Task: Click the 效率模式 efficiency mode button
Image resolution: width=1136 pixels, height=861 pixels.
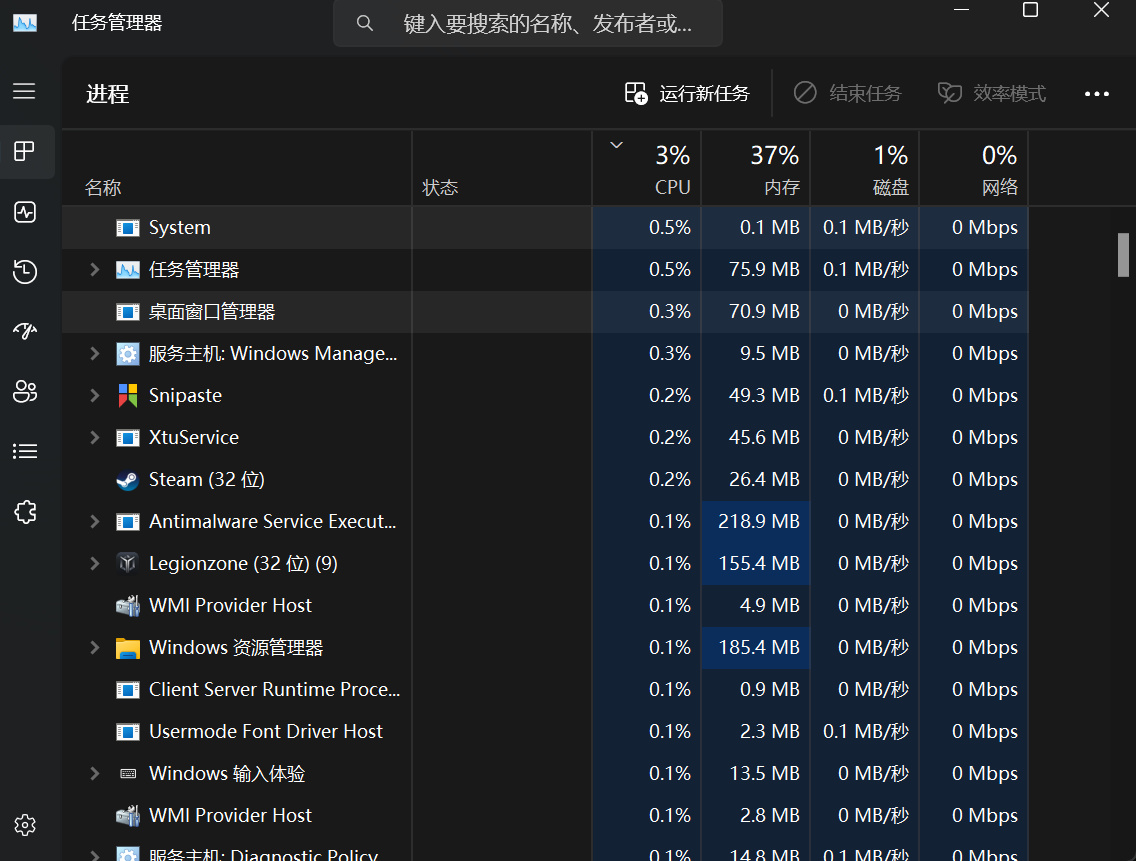Action: click(991, 93)
